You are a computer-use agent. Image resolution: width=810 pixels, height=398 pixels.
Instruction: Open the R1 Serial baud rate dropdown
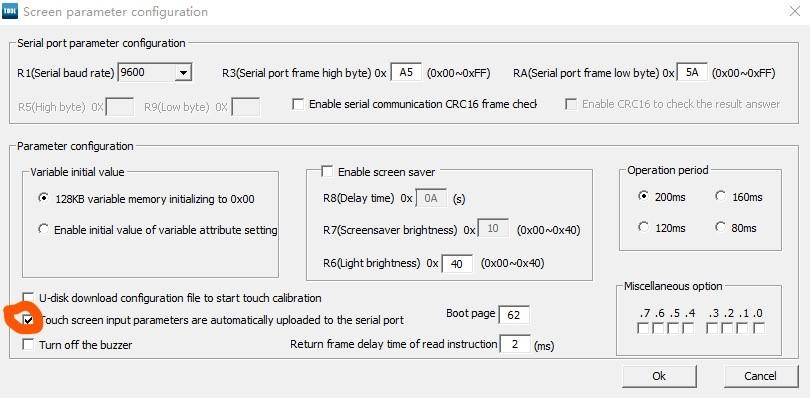(x=182, y=73)
